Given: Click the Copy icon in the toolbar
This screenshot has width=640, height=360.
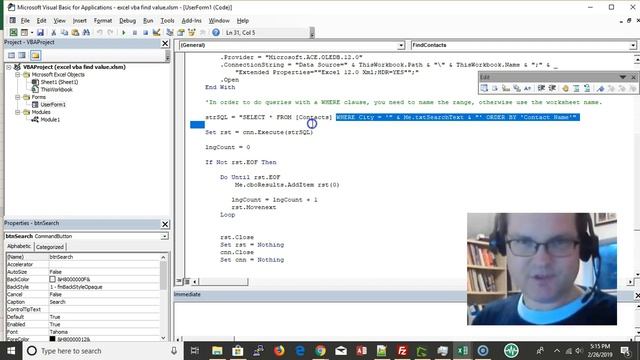Looking at the screenshot, I should point(64,32).
